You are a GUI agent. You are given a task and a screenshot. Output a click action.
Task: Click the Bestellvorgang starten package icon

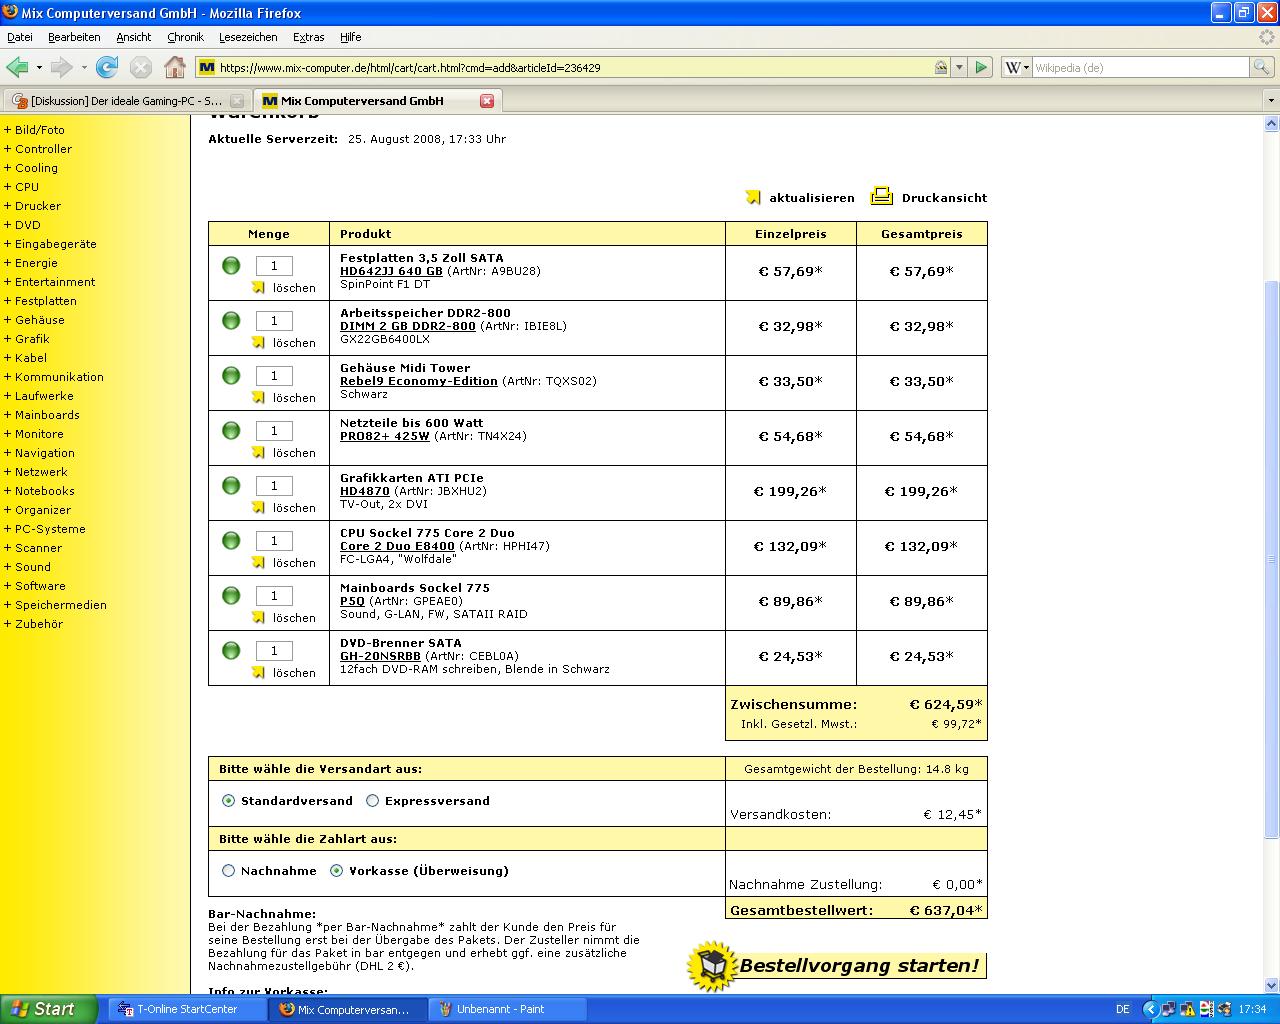coord(711,966)
